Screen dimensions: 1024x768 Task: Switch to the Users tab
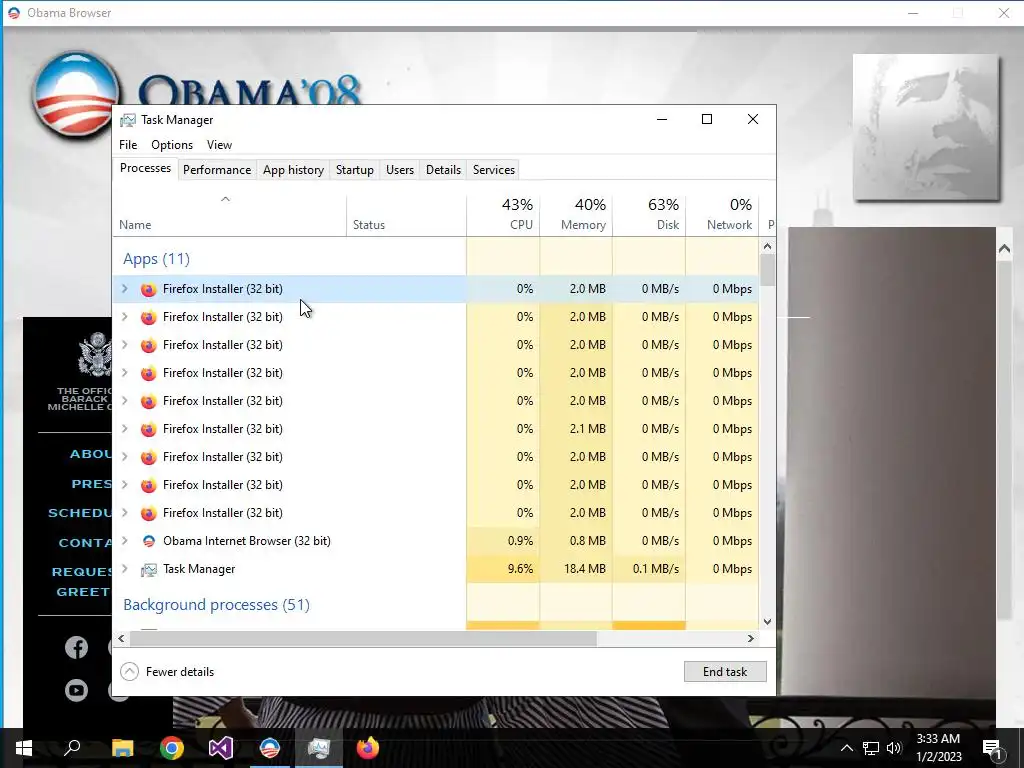click(400, 170)
